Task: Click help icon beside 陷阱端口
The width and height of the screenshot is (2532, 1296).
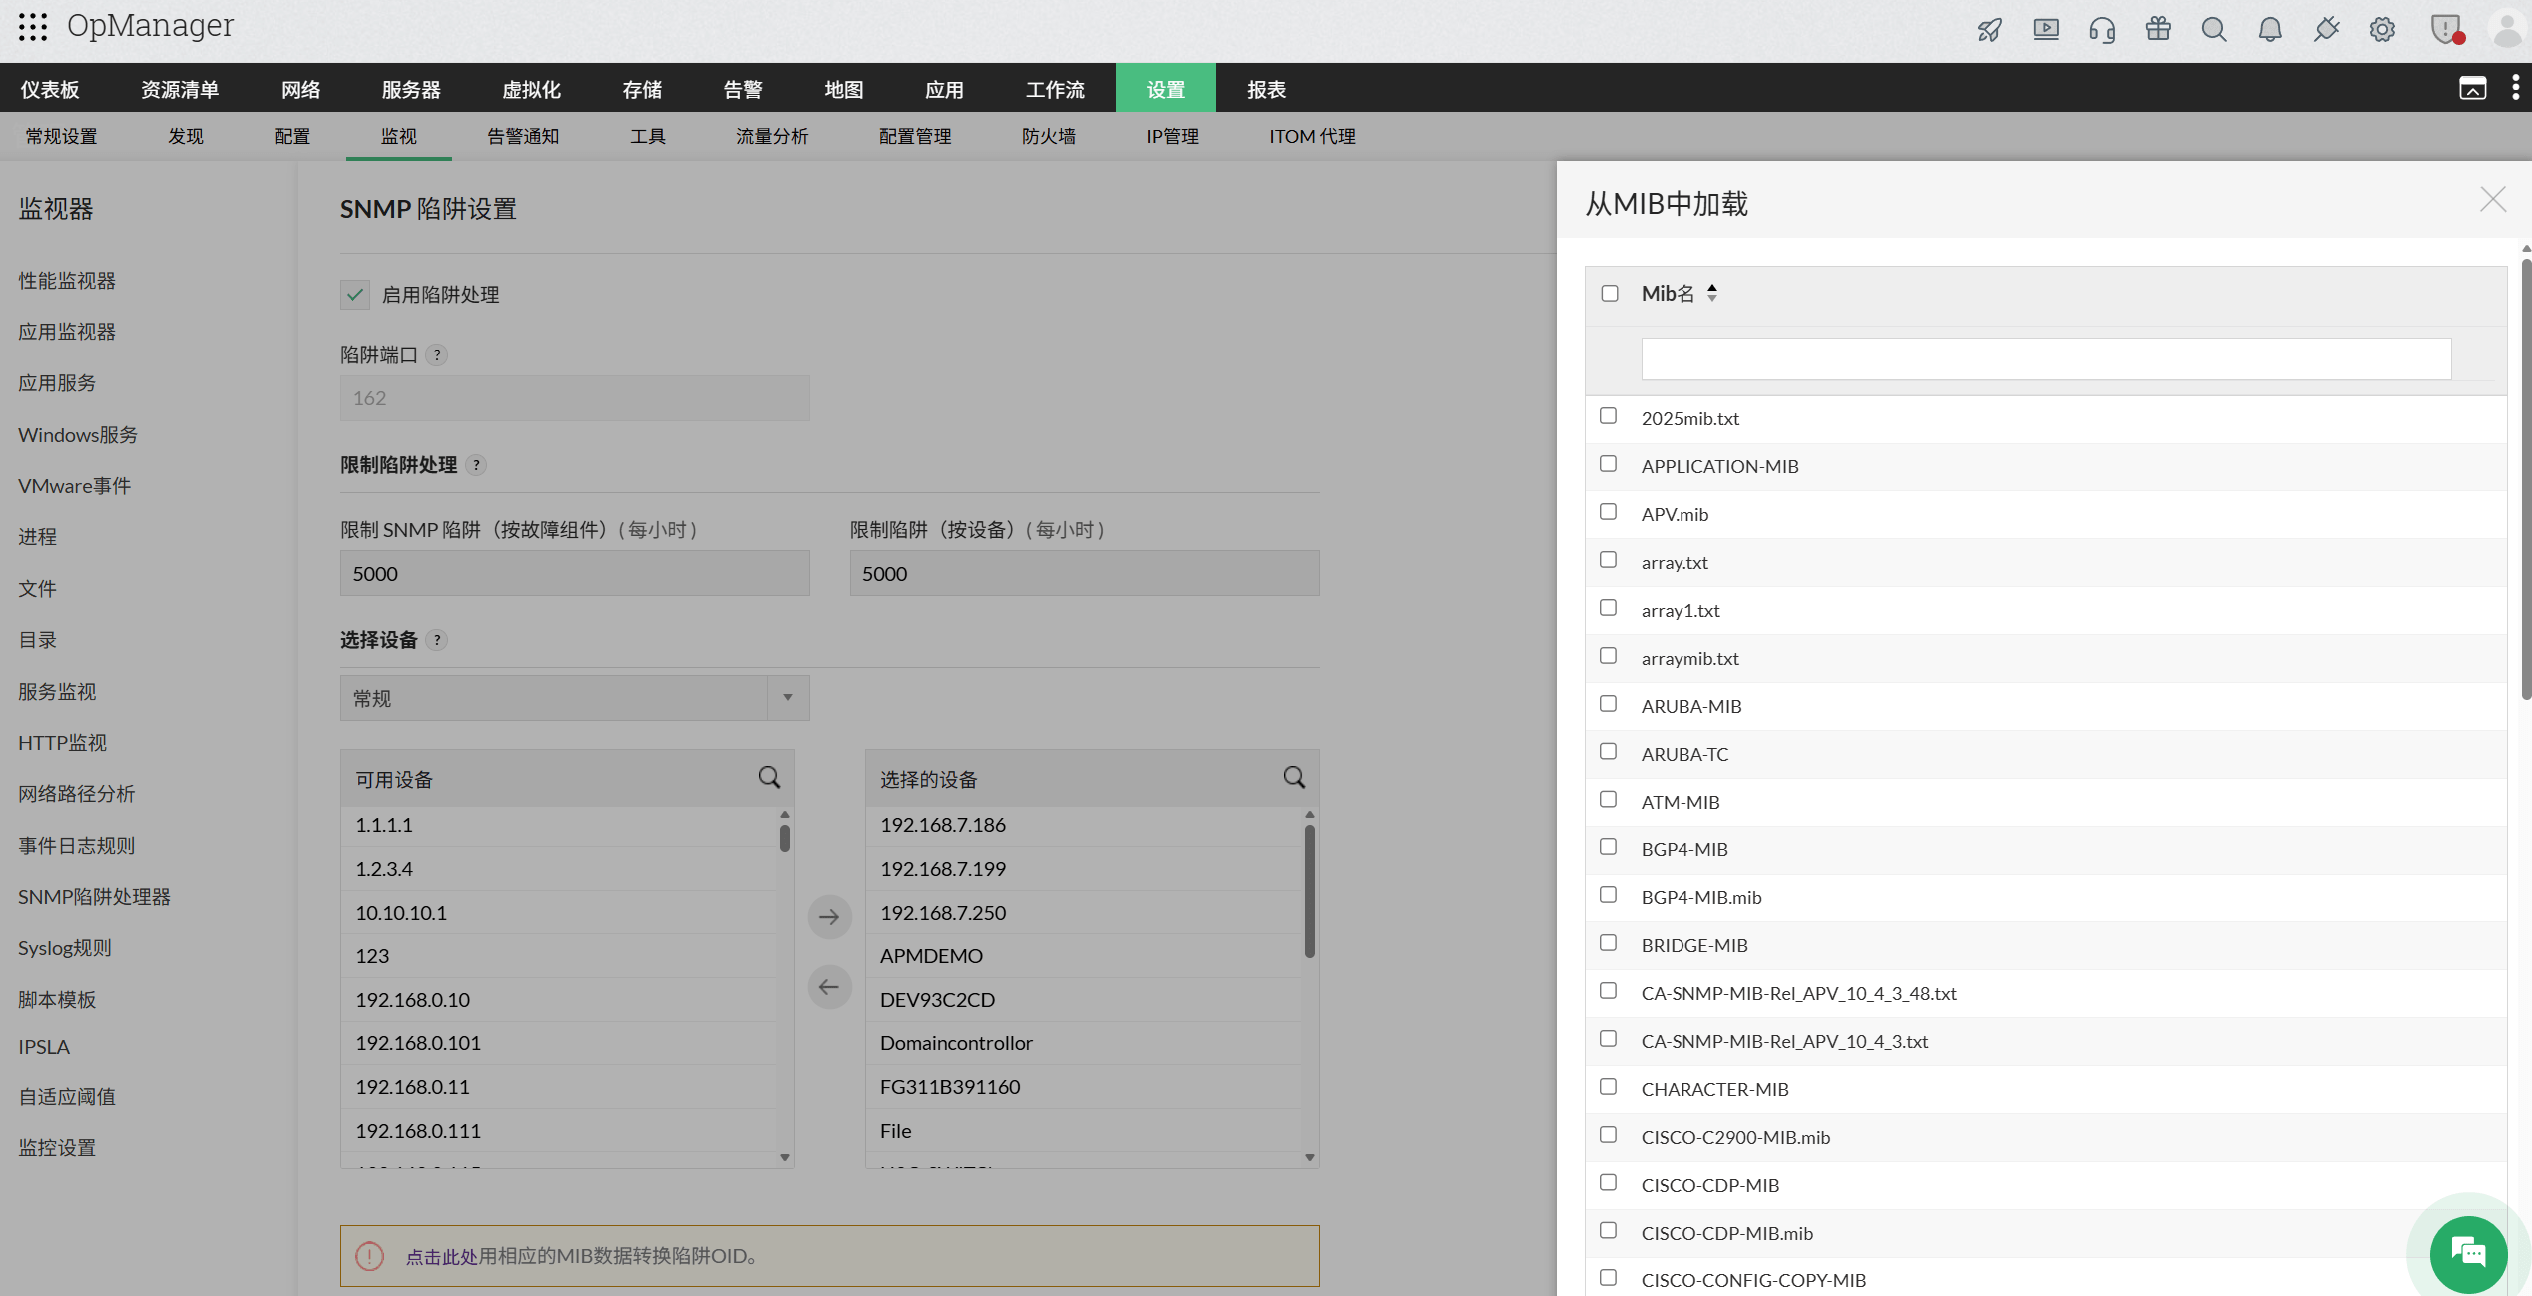Action: pos(437,355)
